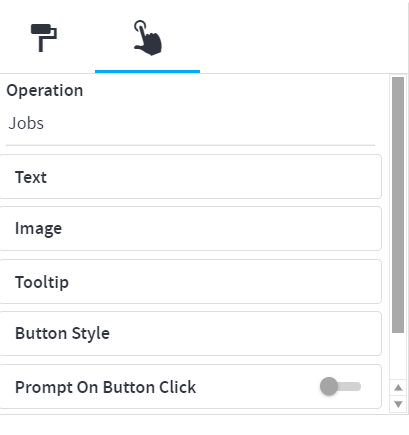Click the Prompt On Button Click label
This screenshot has height=435, width=409.
tap(106, 387)
